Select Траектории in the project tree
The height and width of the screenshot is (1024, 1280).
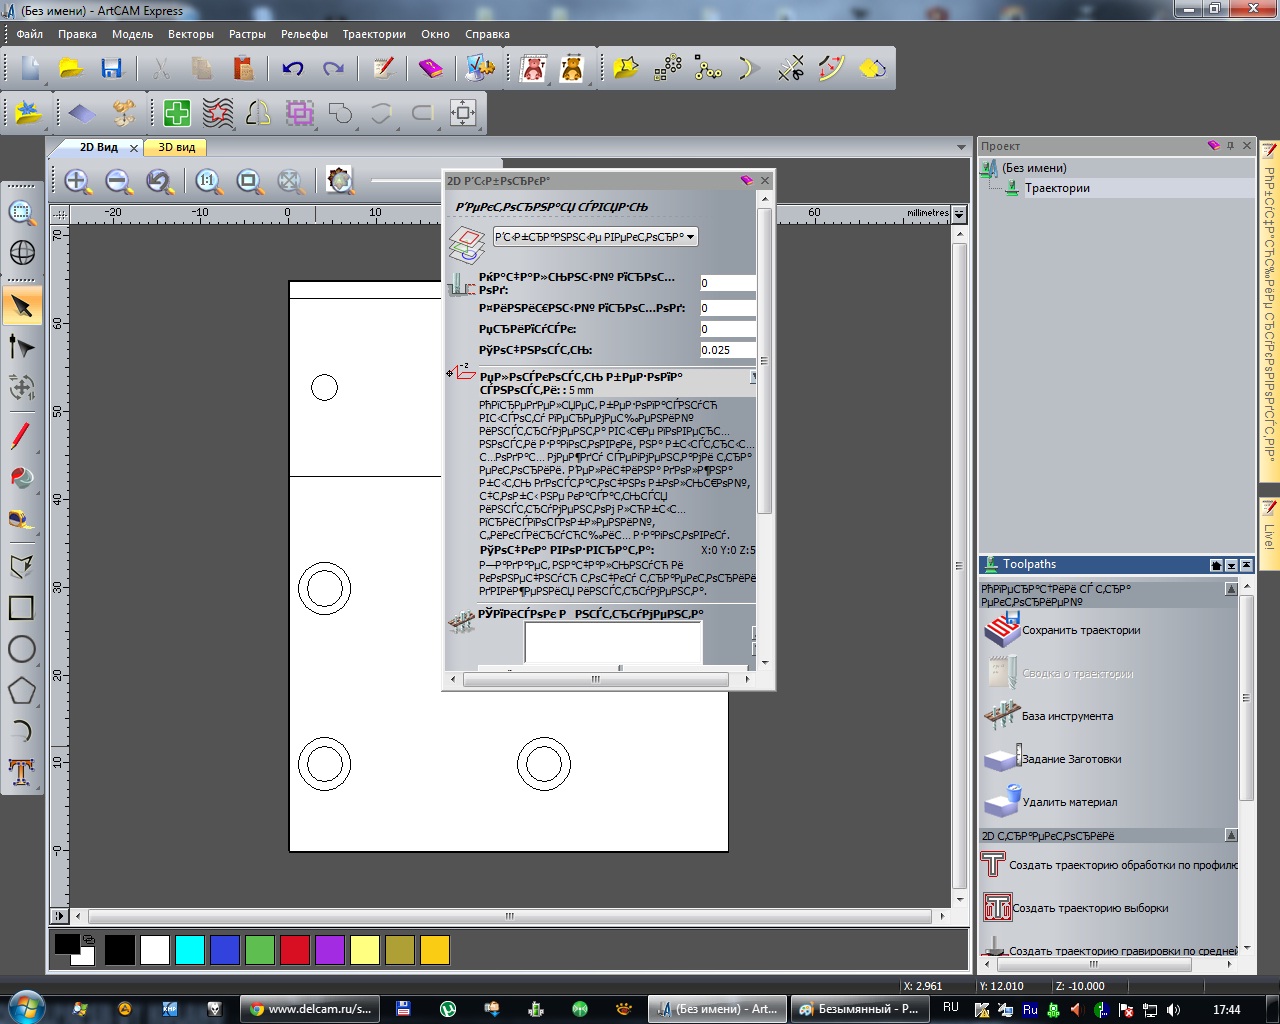point(1057,188)
